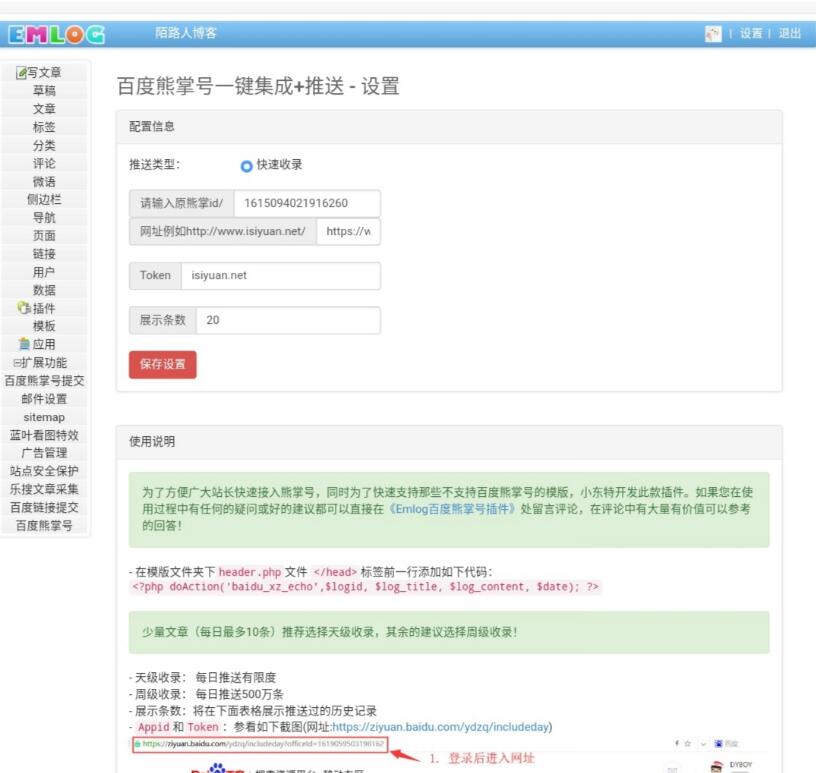Open 用户 in sidebar
The width and height of the screenshot is (816, 773).
[44, 272]
